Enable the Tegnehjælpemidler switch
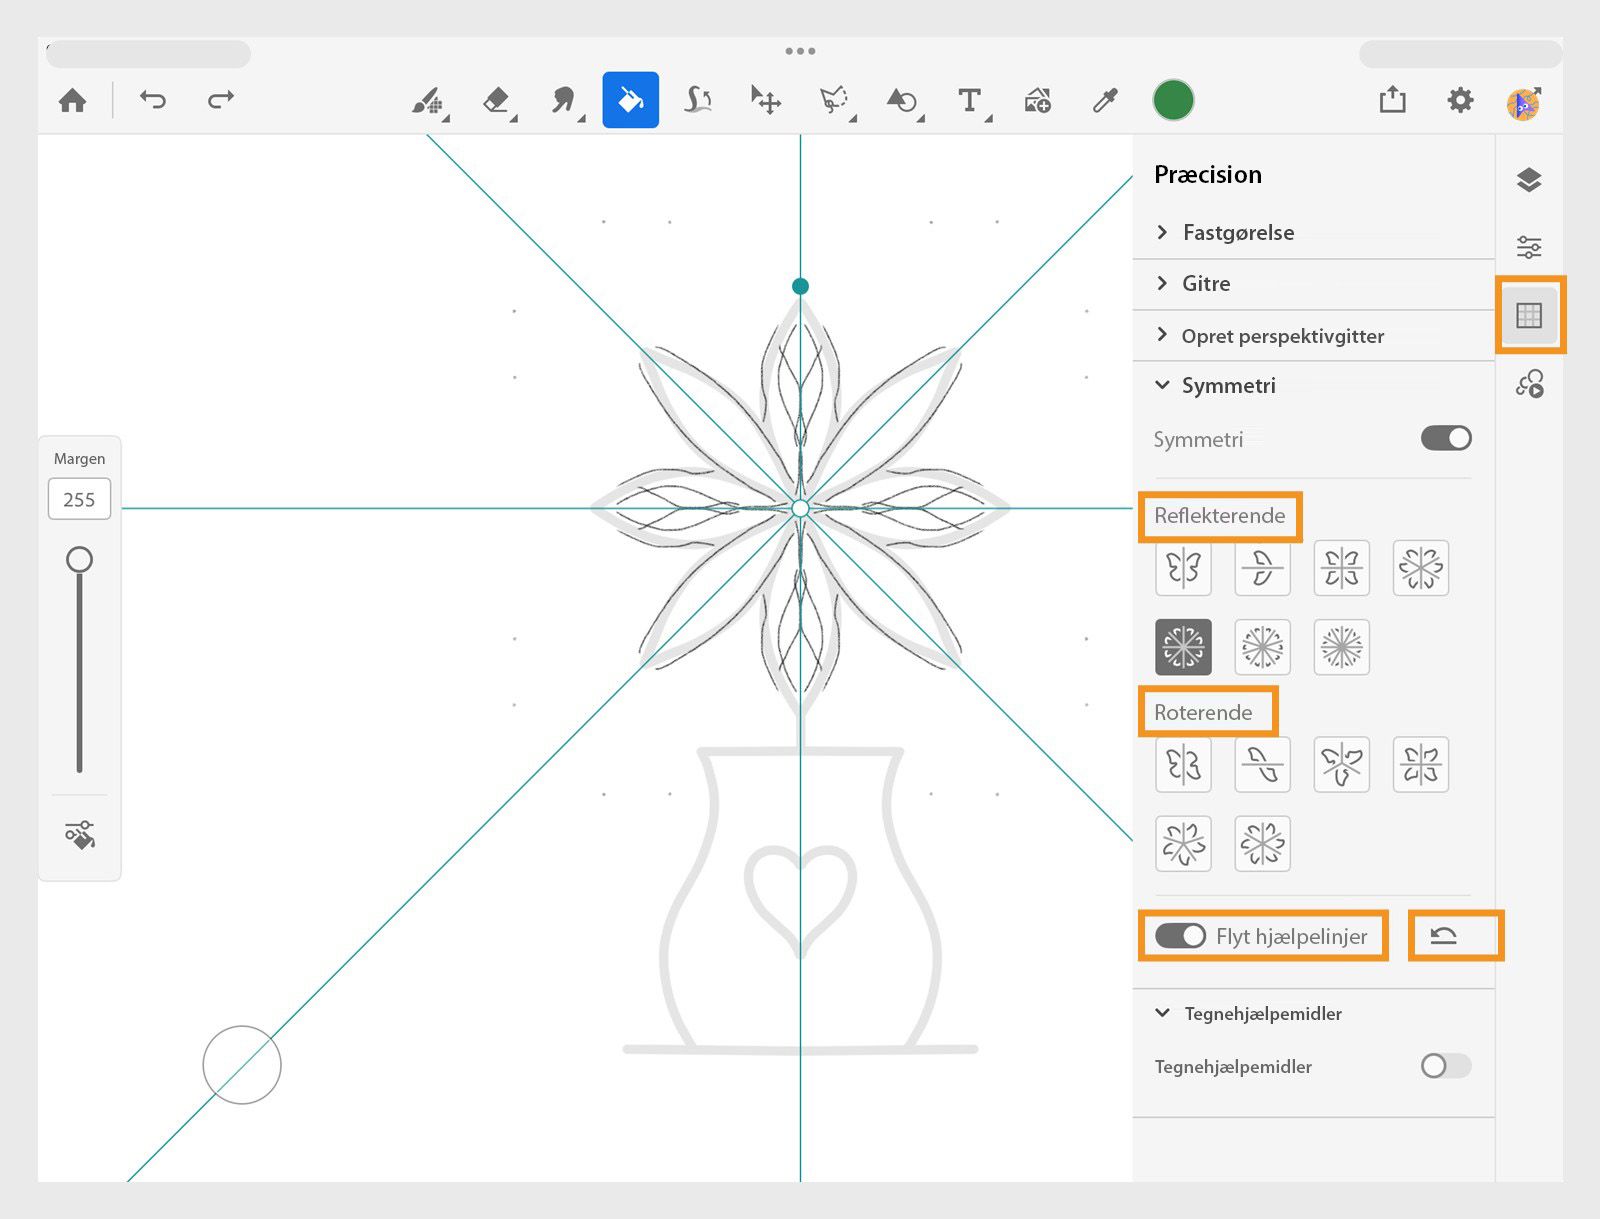The image size is (1600, 1219). (x=1446, y=1066)
